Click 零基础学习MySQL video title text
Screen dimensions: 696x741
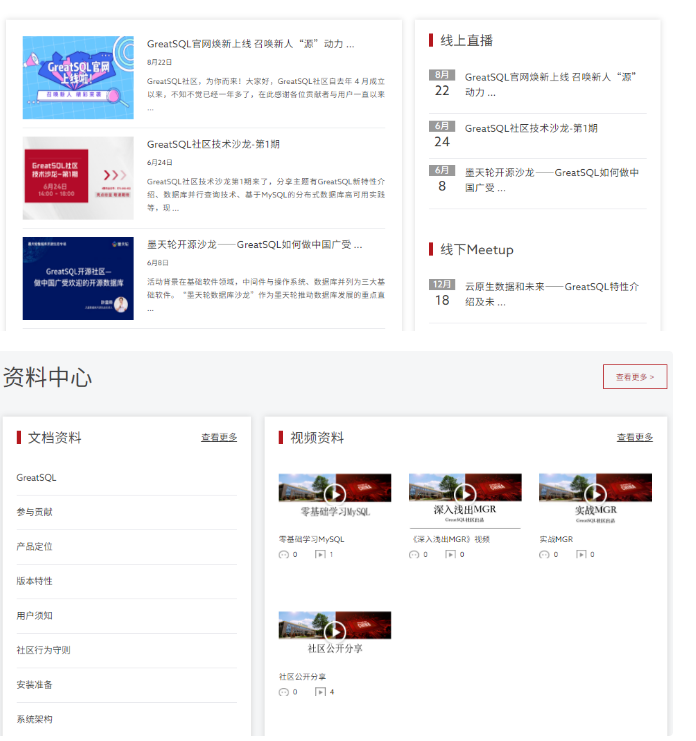[x=311, y=539]
